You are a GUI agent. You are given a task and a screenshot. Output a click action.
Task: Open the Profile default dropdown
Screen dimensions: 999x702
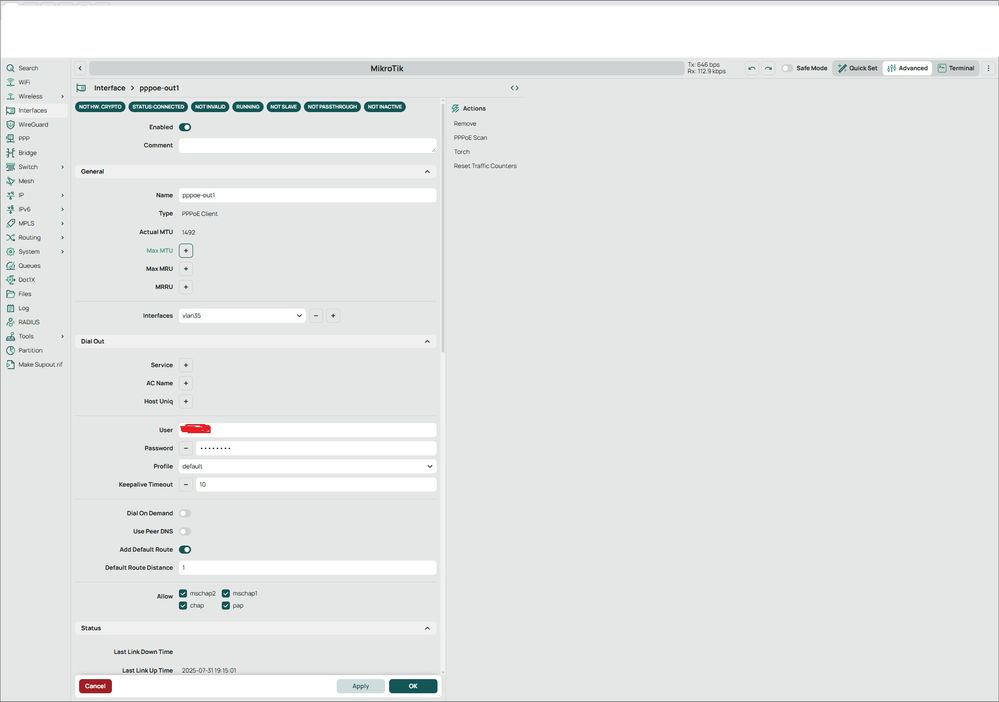pos(306,466)
